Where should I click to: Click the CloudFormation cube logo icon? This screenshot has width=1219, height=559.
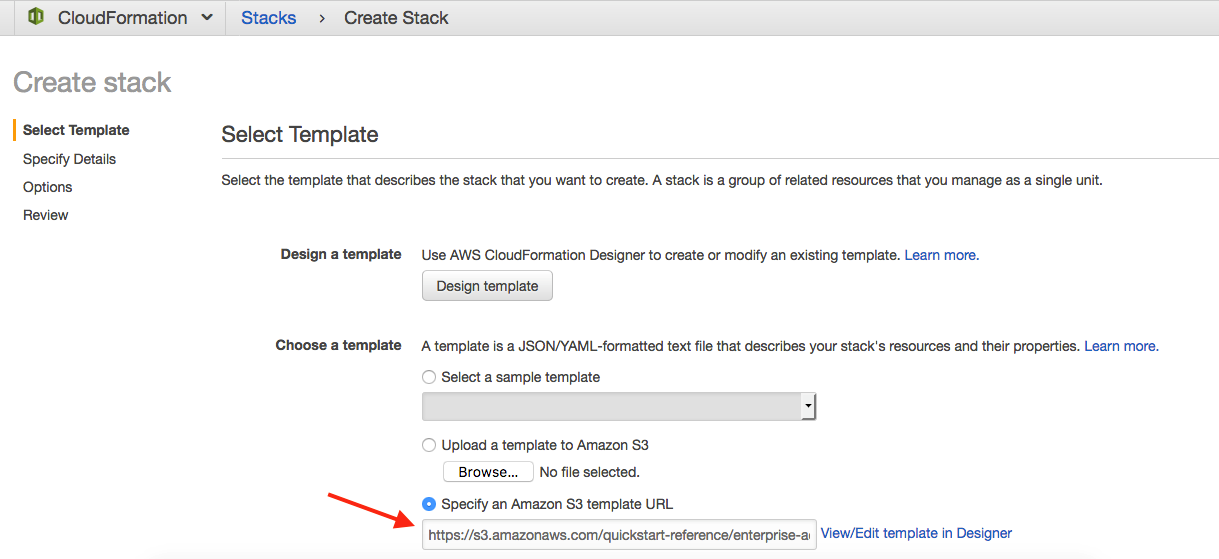(x=36, y=17)
